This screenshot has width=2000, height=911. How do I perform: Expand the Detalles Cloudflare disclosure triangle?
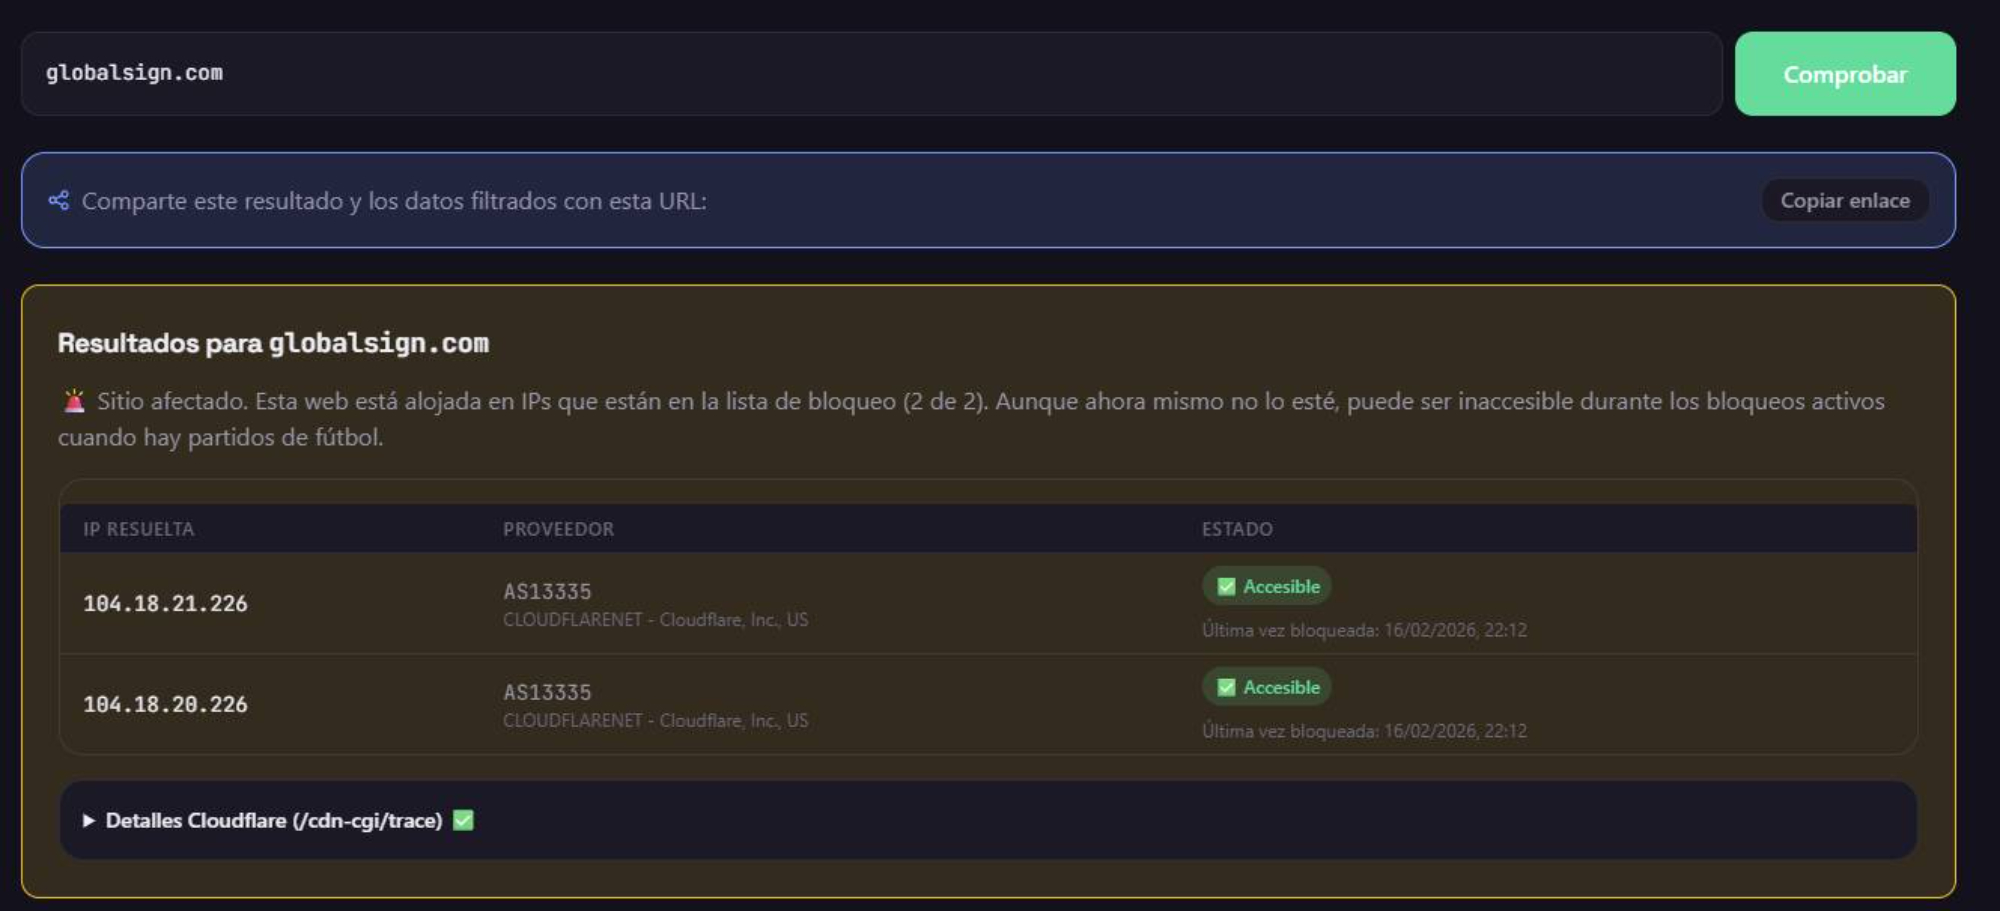[89, 821]
